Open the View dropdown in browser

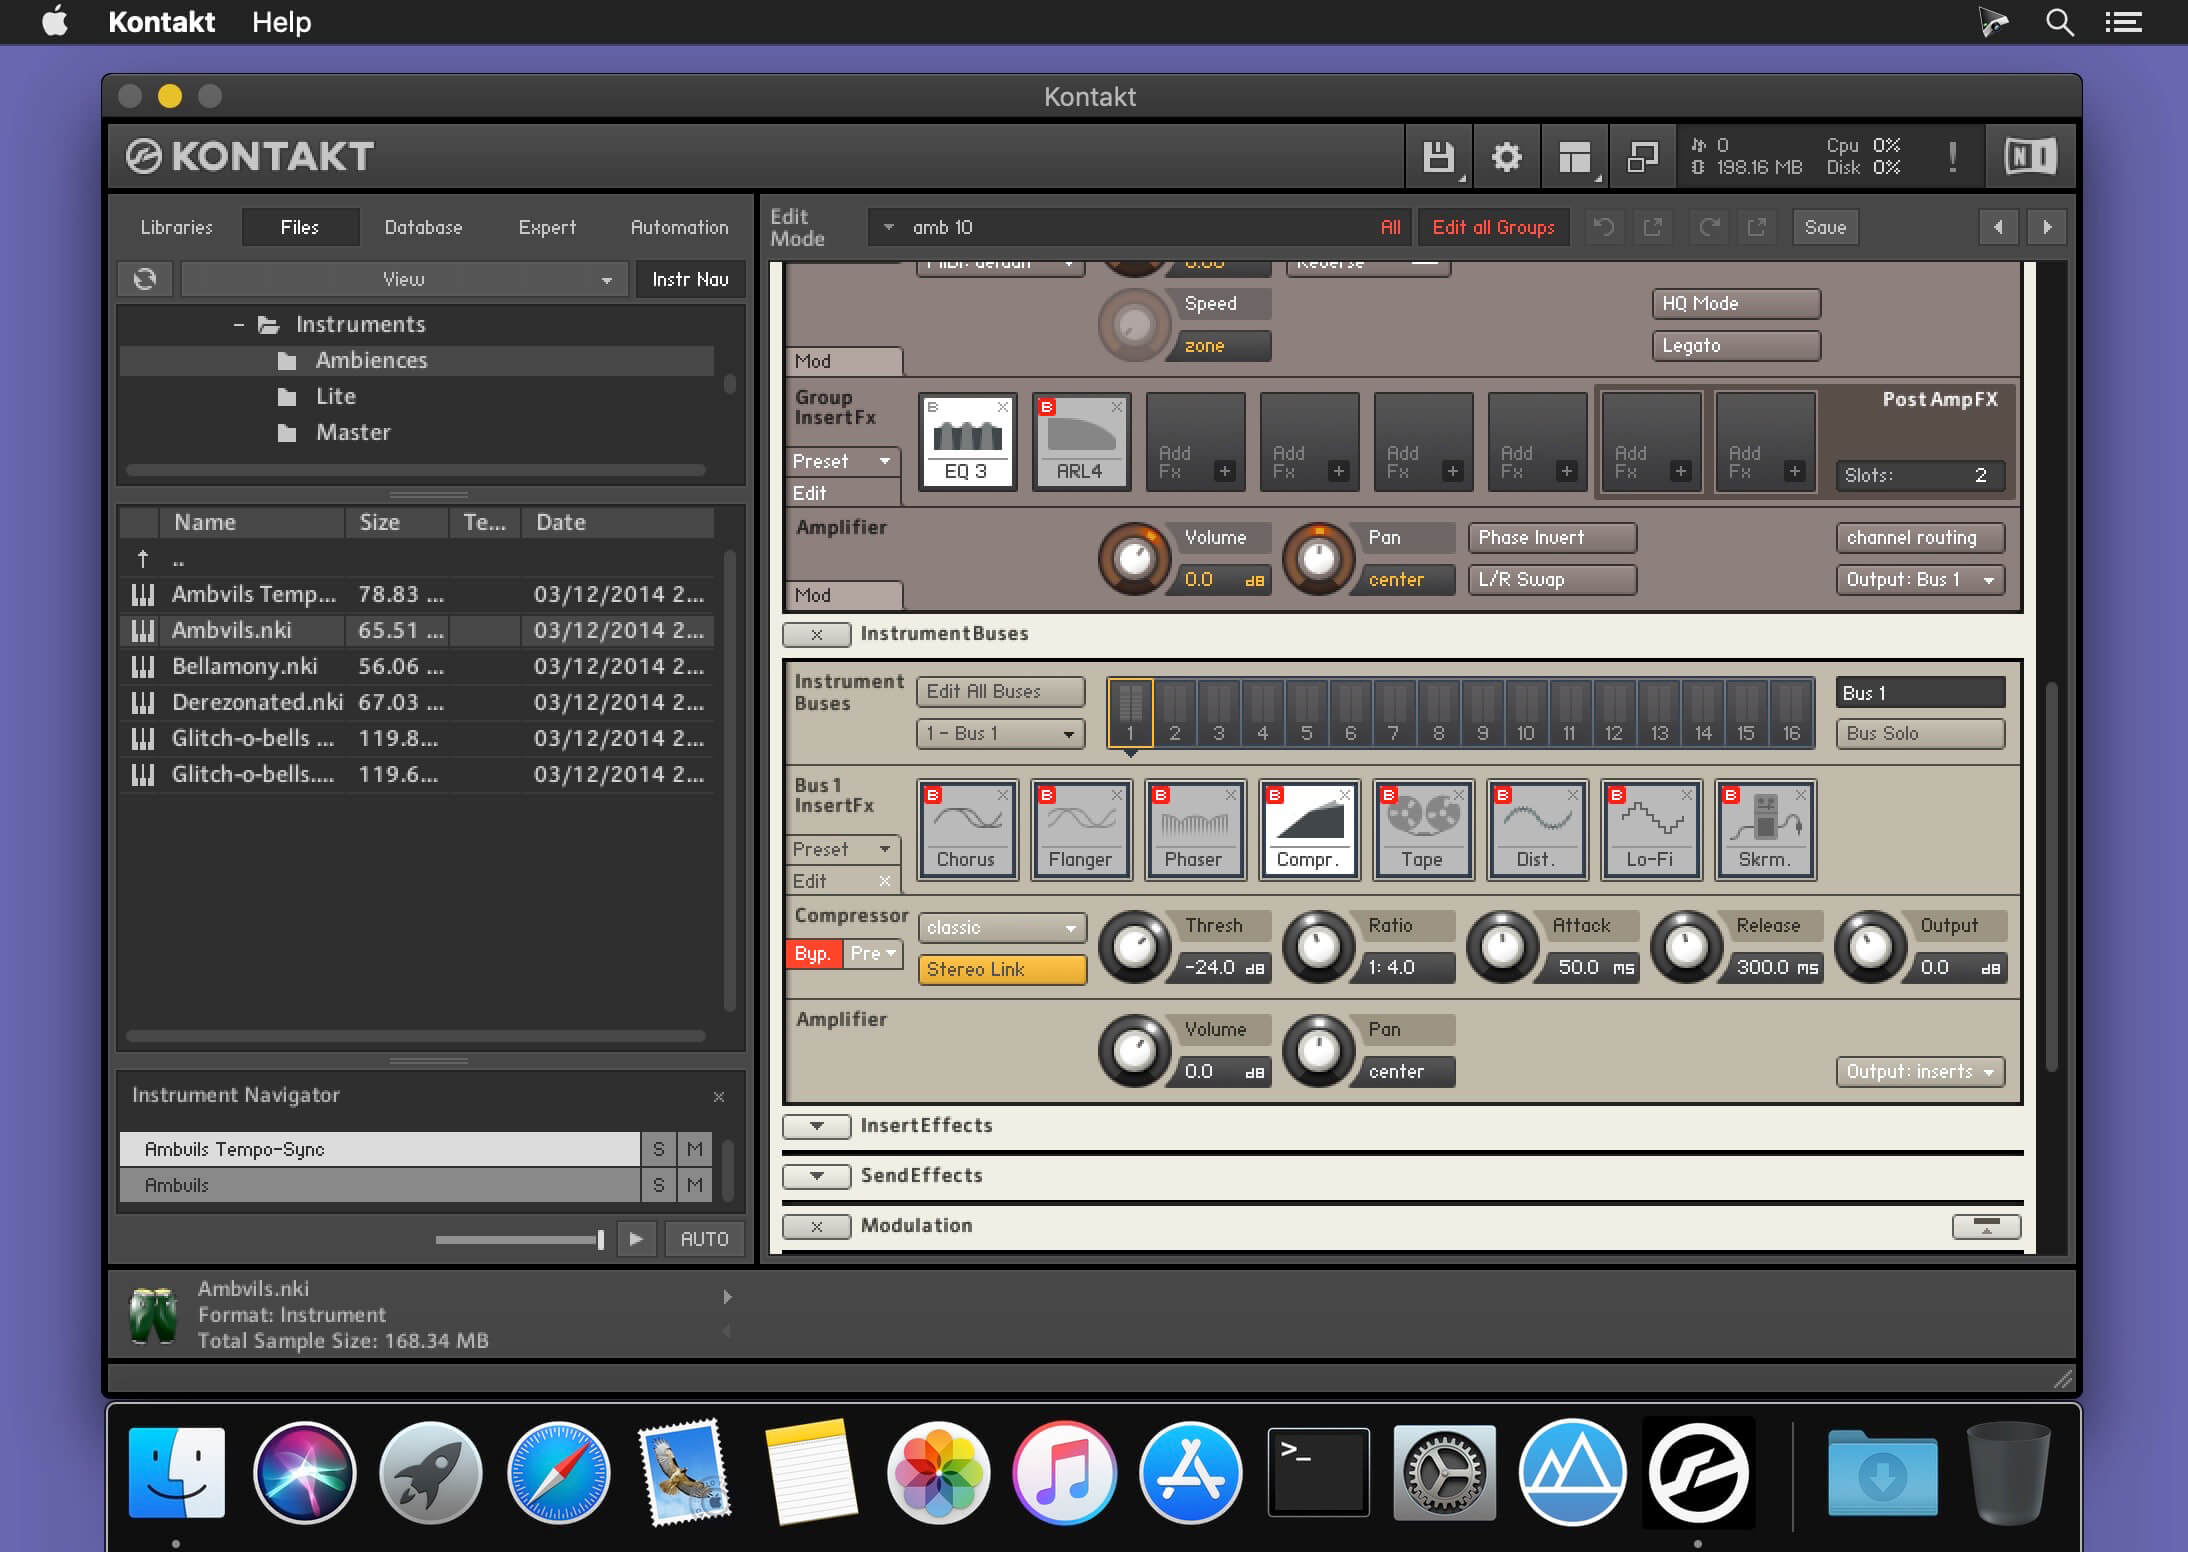(x=404, y=279)
